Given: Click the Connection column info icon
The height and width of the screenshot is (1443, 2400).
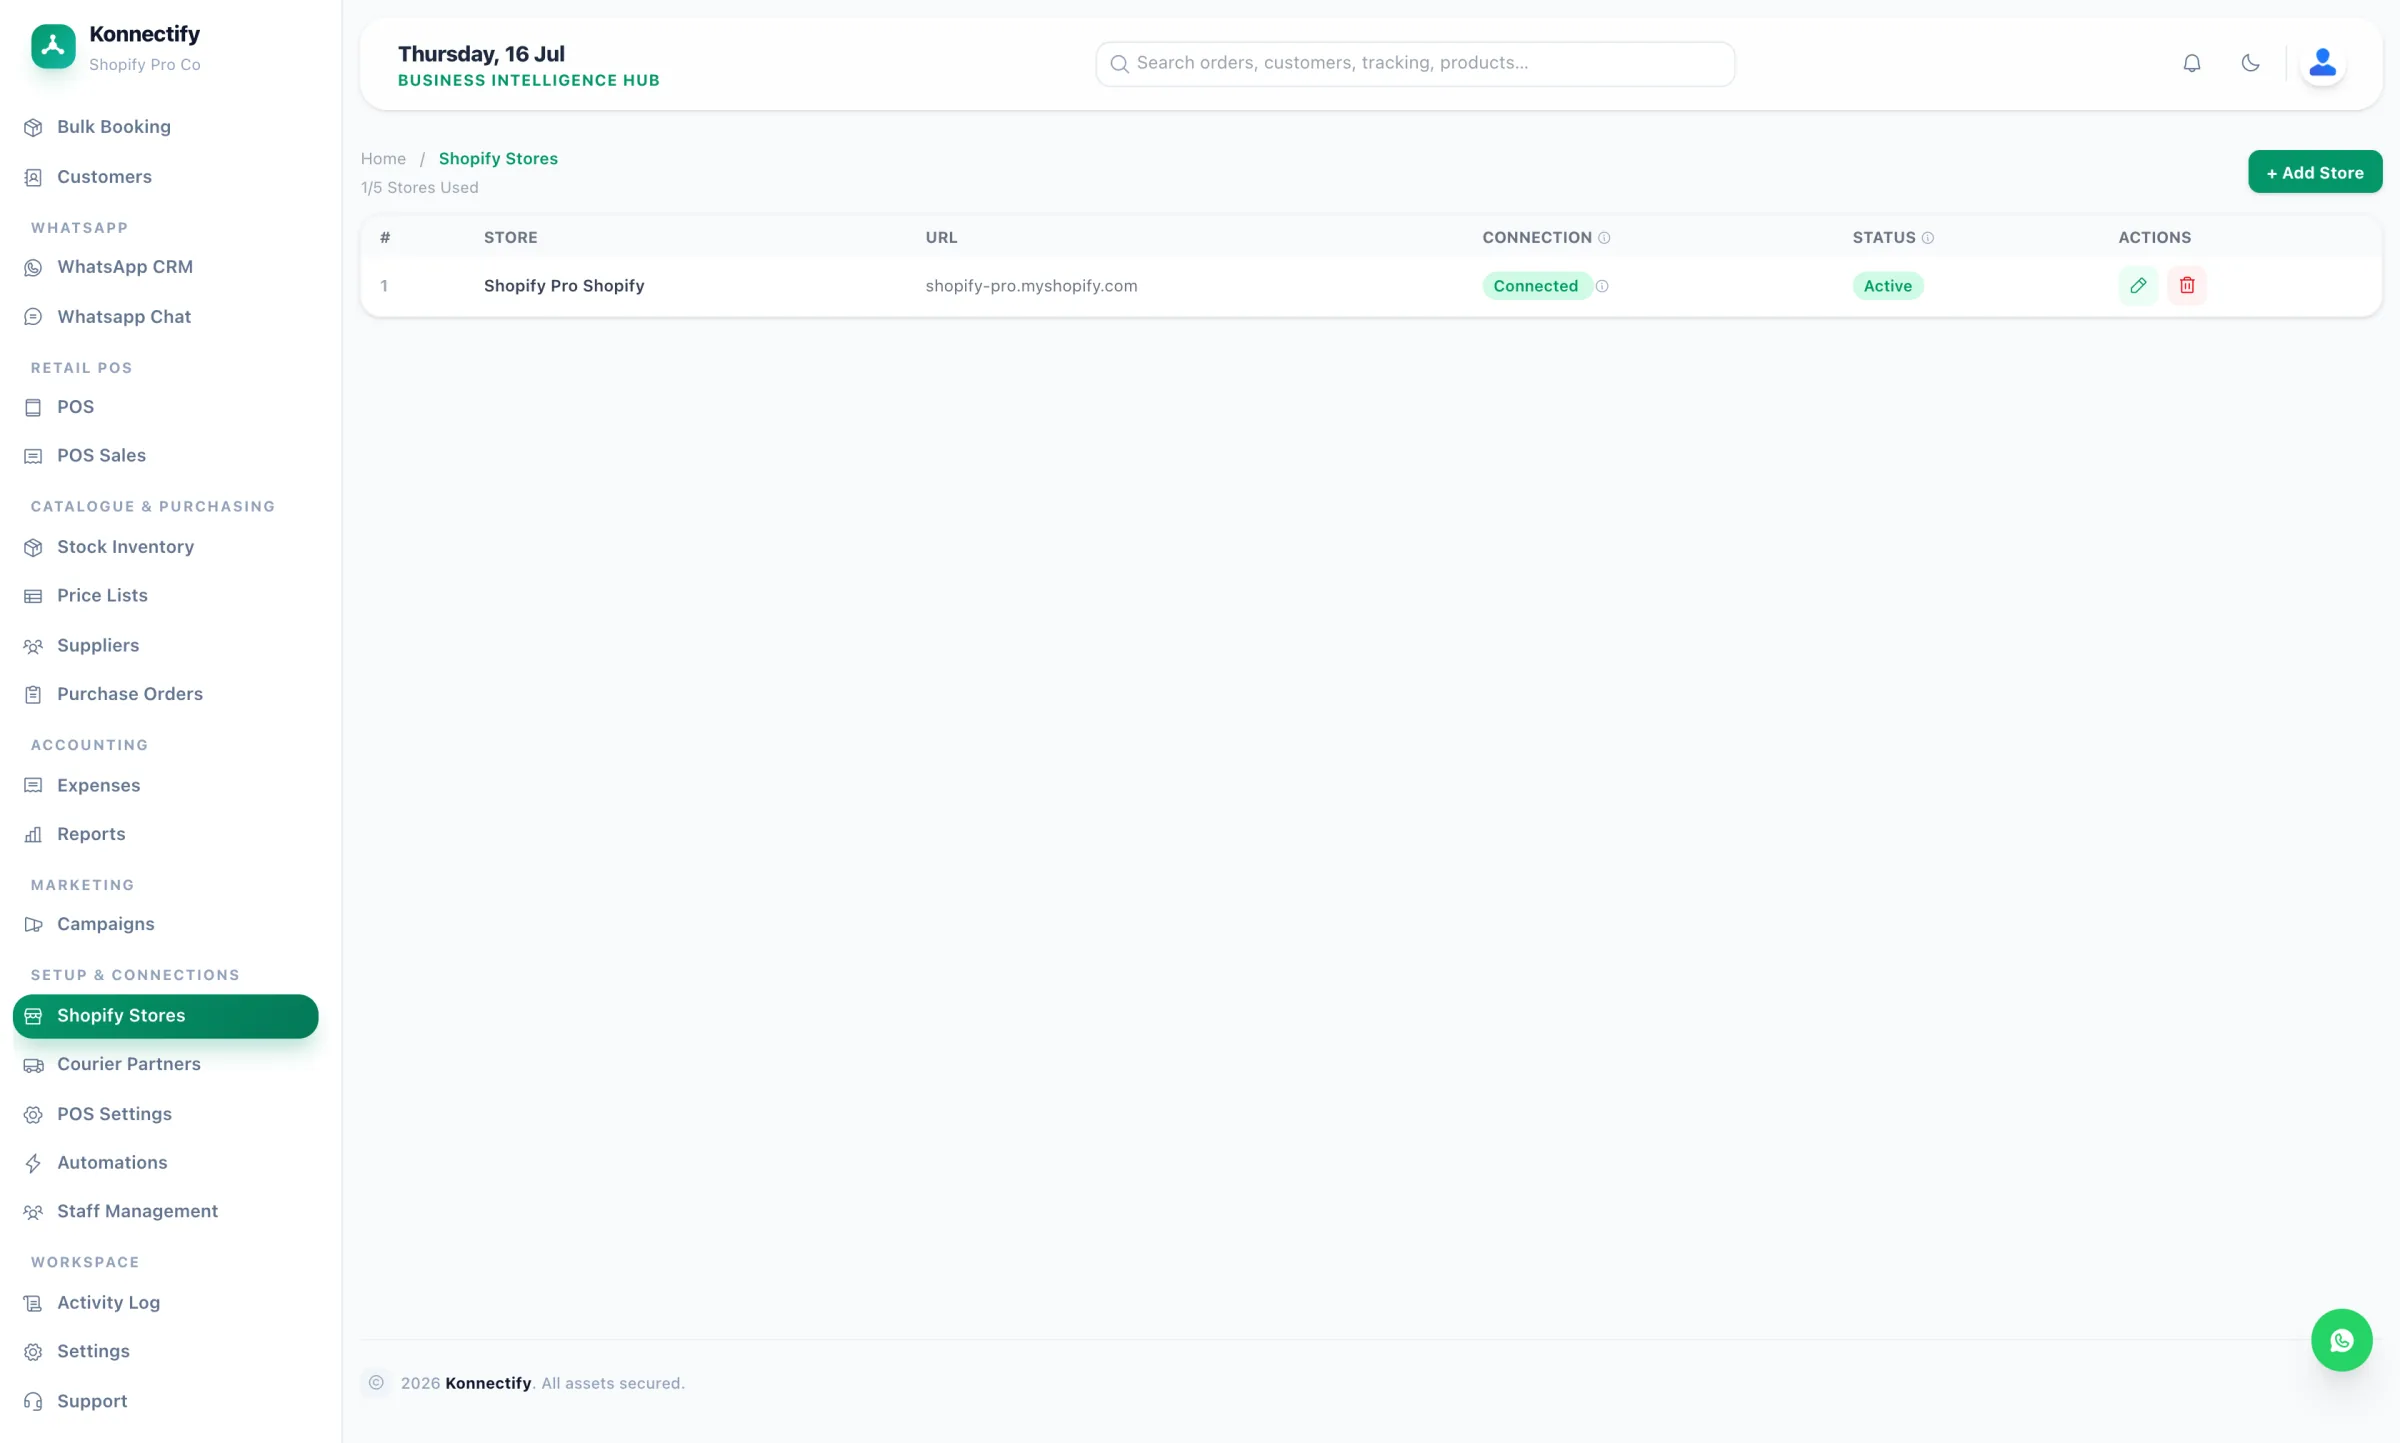Looking at the screenshot, I should point(1603,238).
